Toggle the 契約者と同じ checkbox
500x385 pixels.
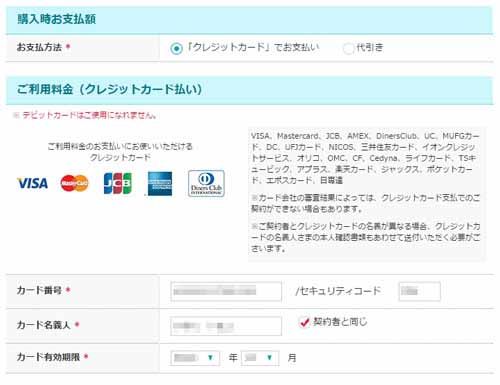click(x=304, y=322)
